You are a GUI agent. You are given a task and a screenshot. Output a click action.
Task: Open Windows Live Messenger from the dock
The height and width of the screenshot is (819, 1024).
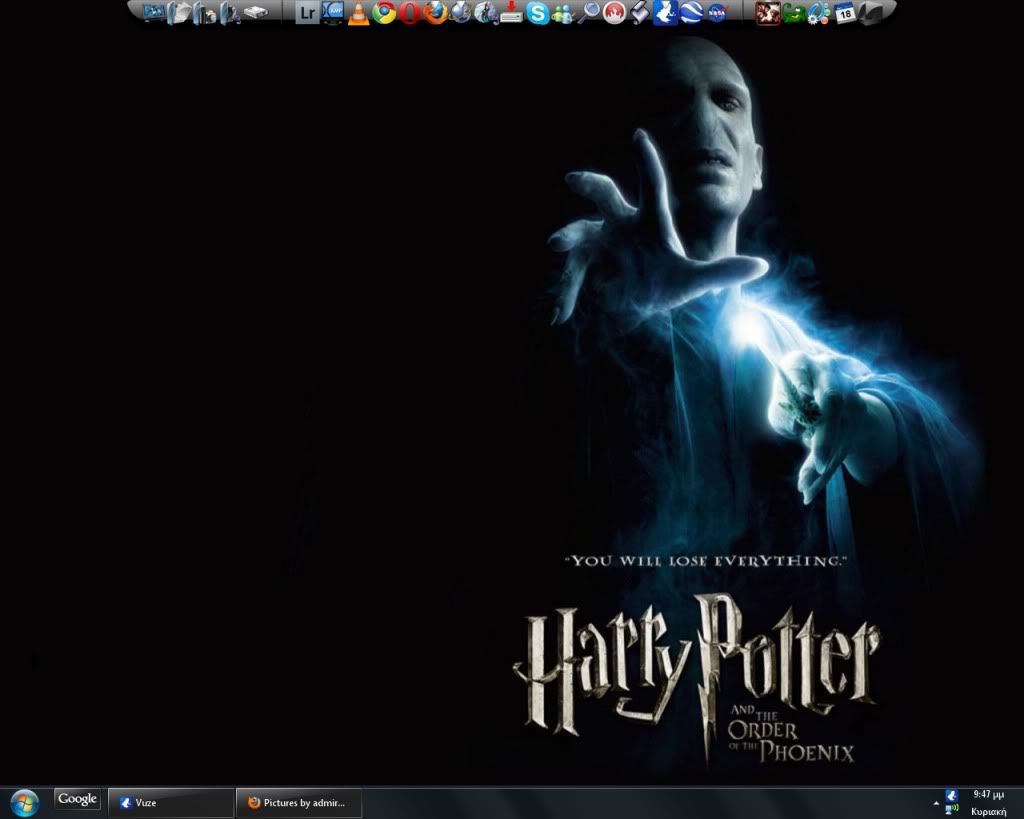pyautogui.click(x=562, y=13)
